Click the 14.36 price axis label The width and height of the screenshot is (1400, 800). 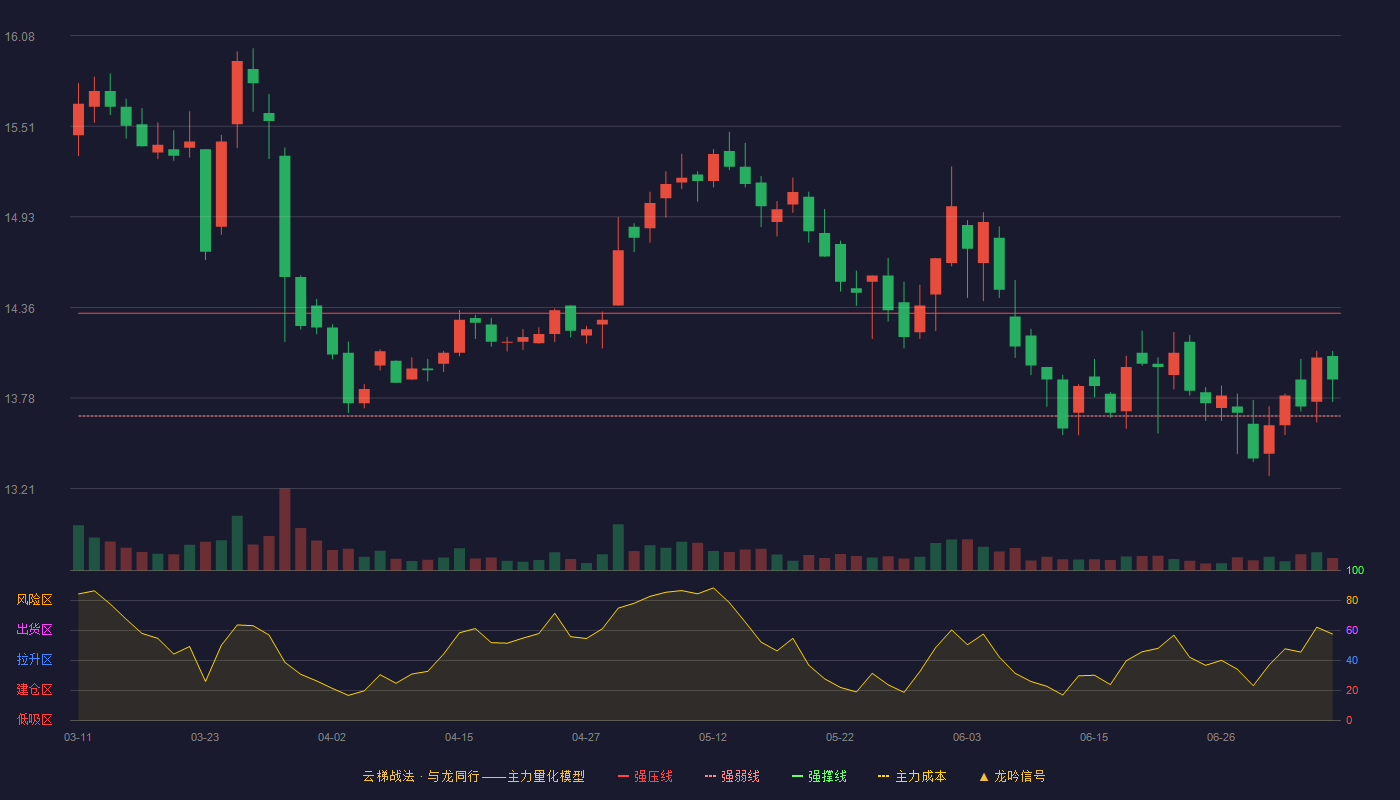(20, 309)
